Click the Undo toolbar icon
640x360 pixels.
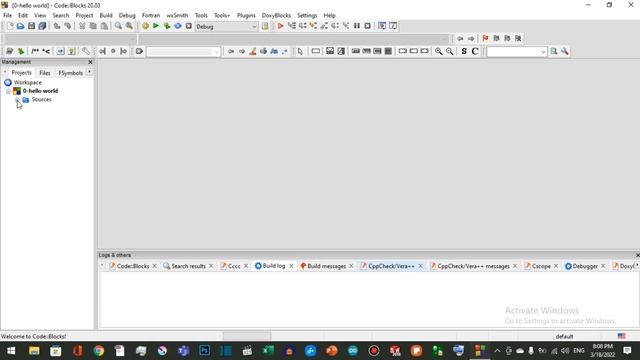(57, 26)
